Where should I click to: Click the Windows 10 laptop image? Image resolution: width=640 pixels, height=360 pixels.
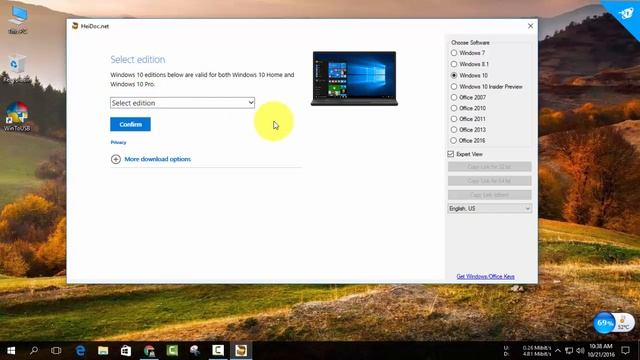pyautogui.click(x=354, y=78)
